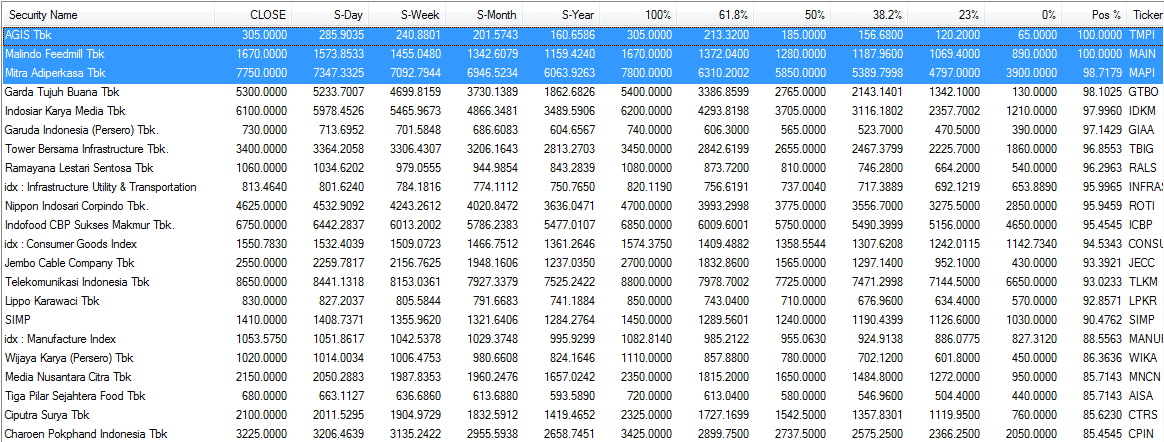Sort by the S-Month column header

(484, 15)
